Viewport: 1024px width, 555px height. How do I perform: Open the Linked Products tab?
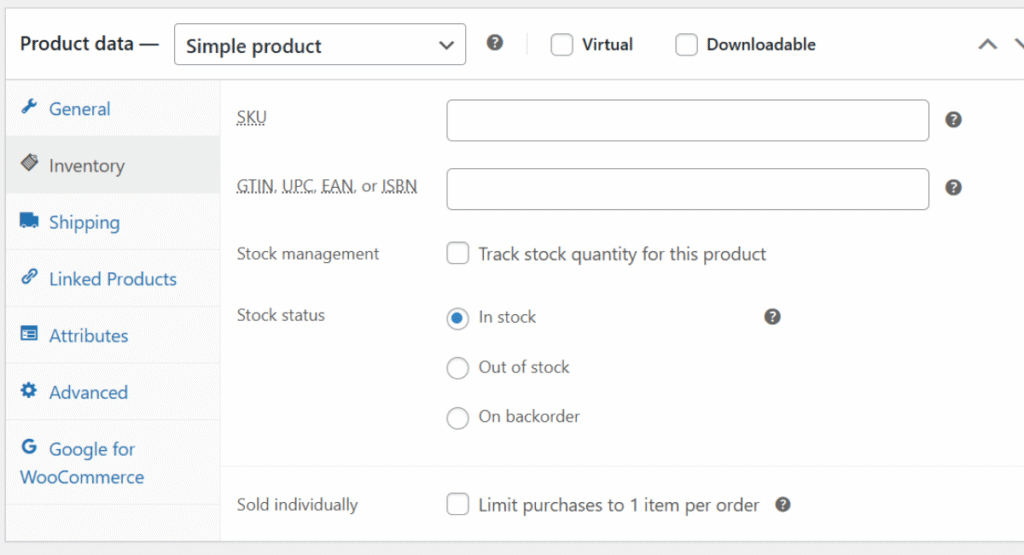112,279
